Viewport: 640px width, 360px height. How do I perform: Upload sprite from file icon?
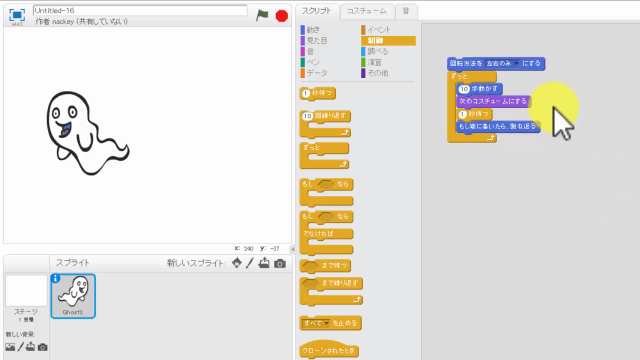coord(264,263)
